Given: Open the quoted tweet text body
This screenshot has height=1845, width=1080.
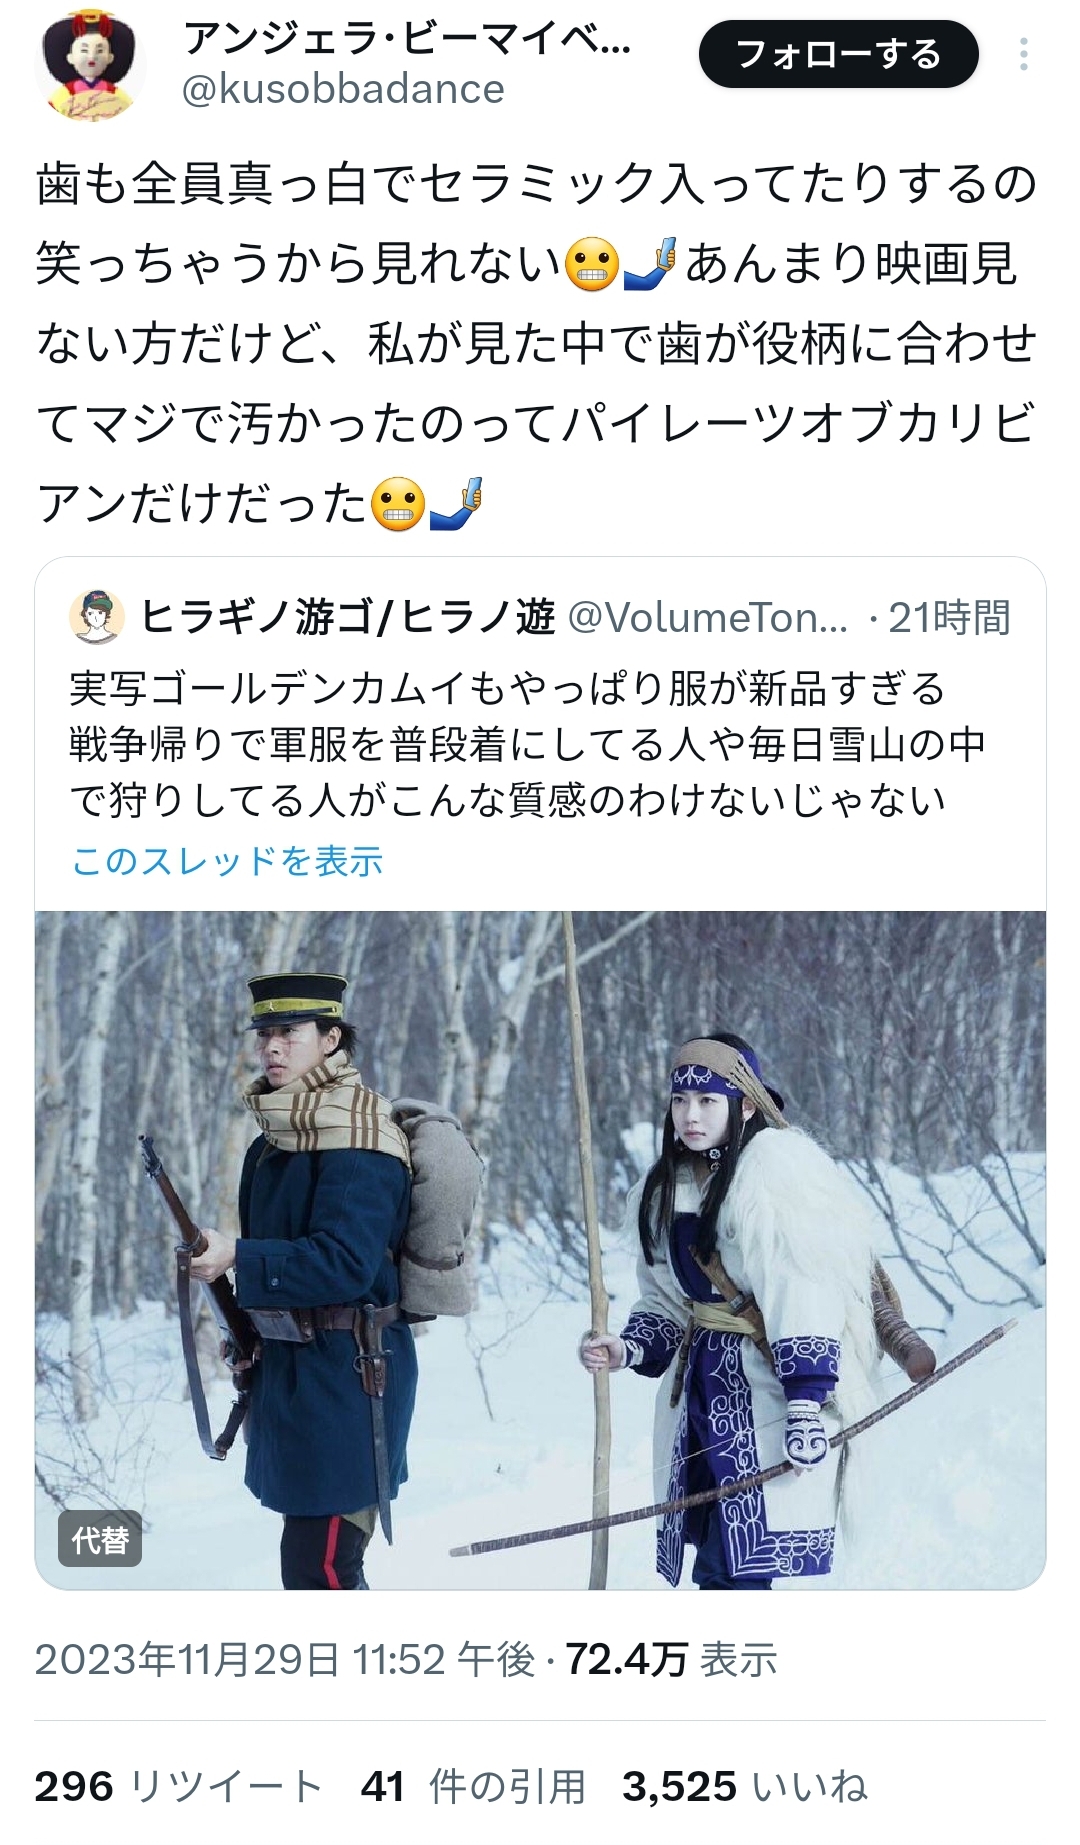Looking at the screenshot, I should pos(527,744).
